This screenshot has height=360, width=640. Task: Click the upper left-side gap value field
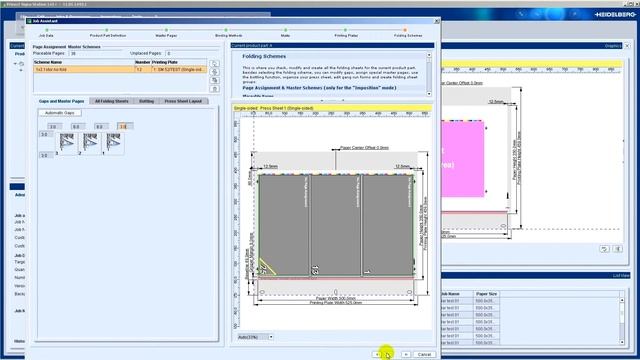[46, 134]
